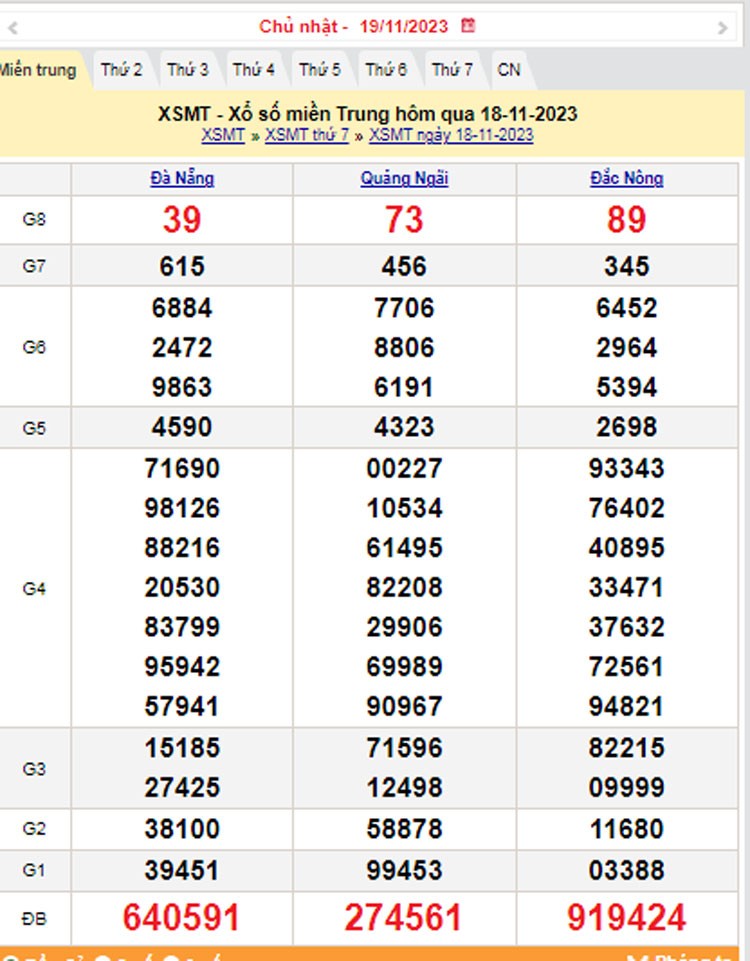Image resolution: width=750 pixels, height=961 pixels.
Task: Select G1 number 99453
Action: [404, 871]
